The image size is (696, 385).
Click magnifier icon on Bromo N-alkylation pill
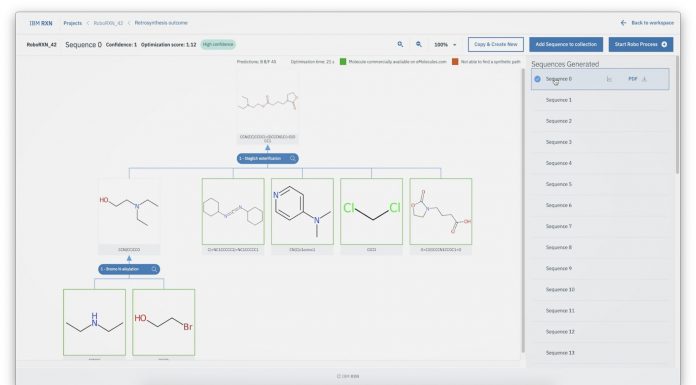coord(154,269)
